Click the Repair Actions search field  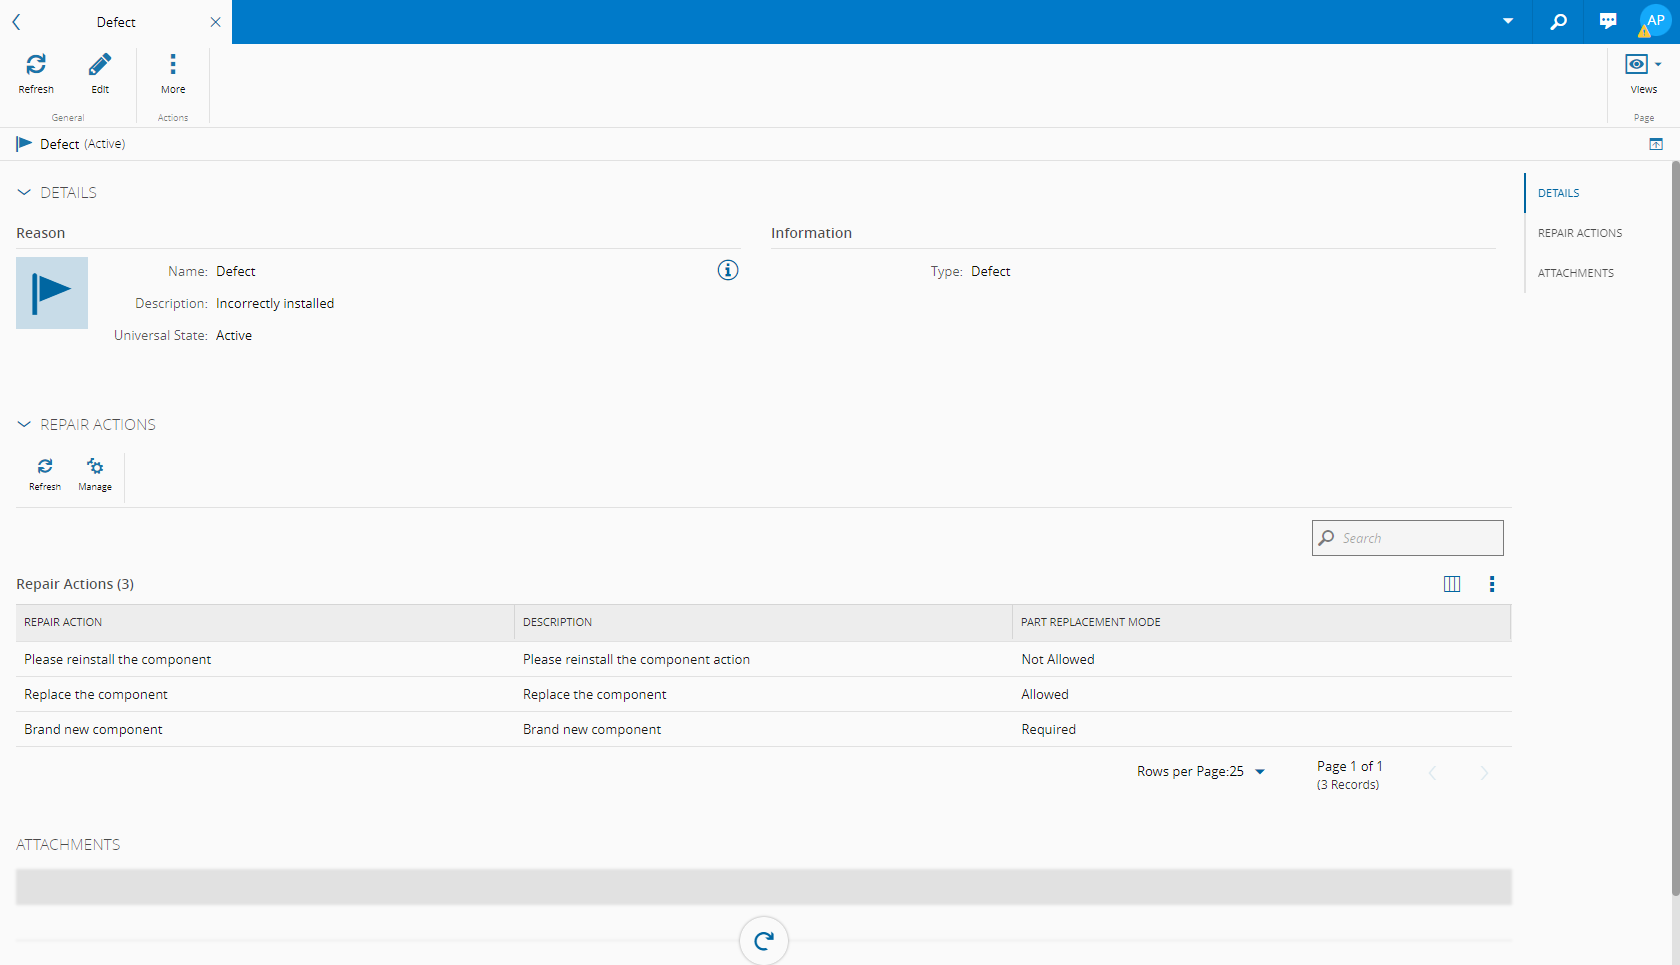(1407, 538)
